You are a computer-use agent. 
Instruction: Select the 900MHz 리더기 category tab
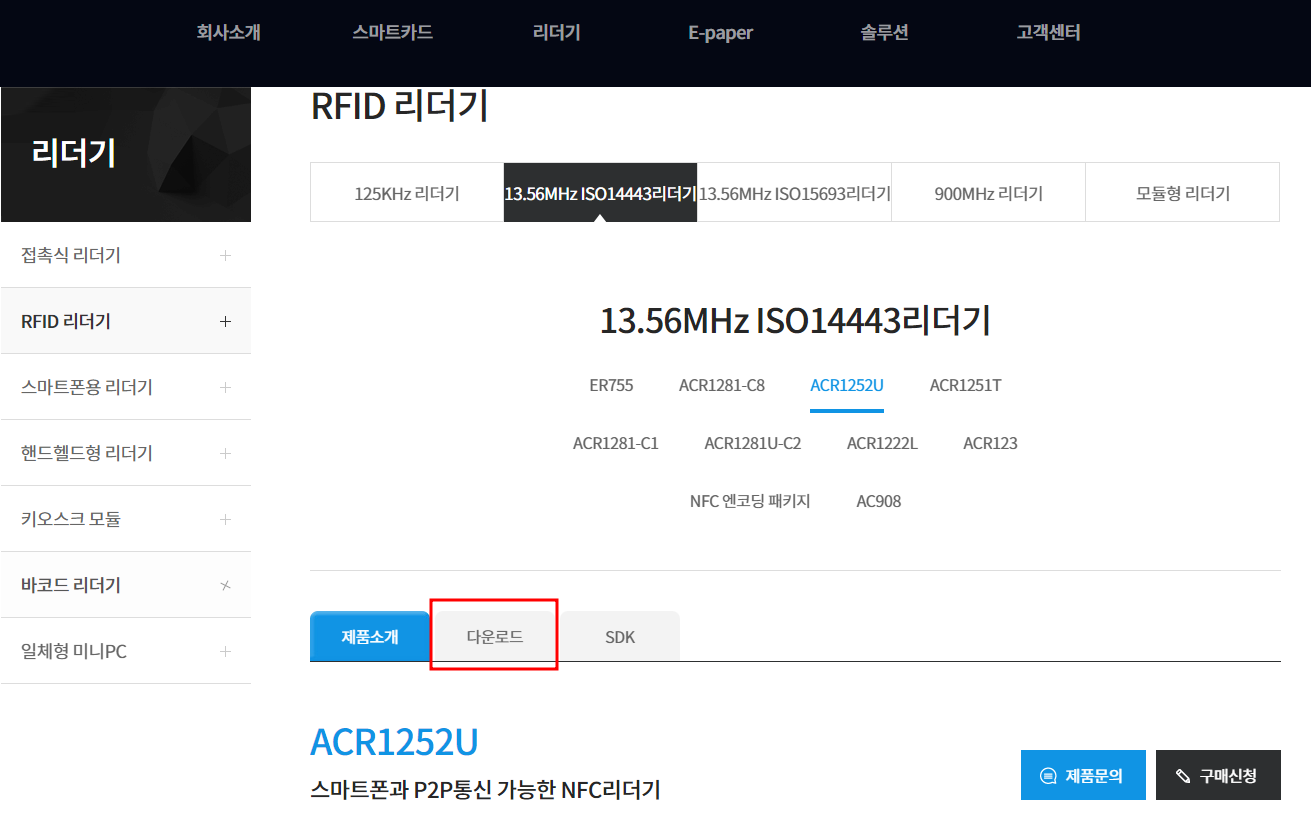click(x=988, y=193)
